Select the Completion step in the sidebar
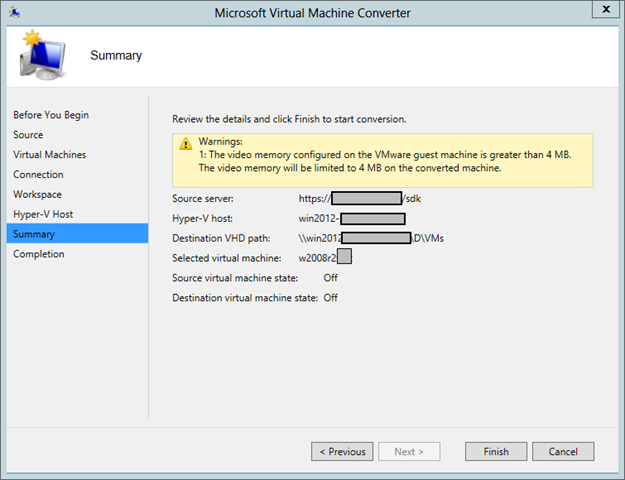Screen dimensions: 625x480 tap(39, 254)
